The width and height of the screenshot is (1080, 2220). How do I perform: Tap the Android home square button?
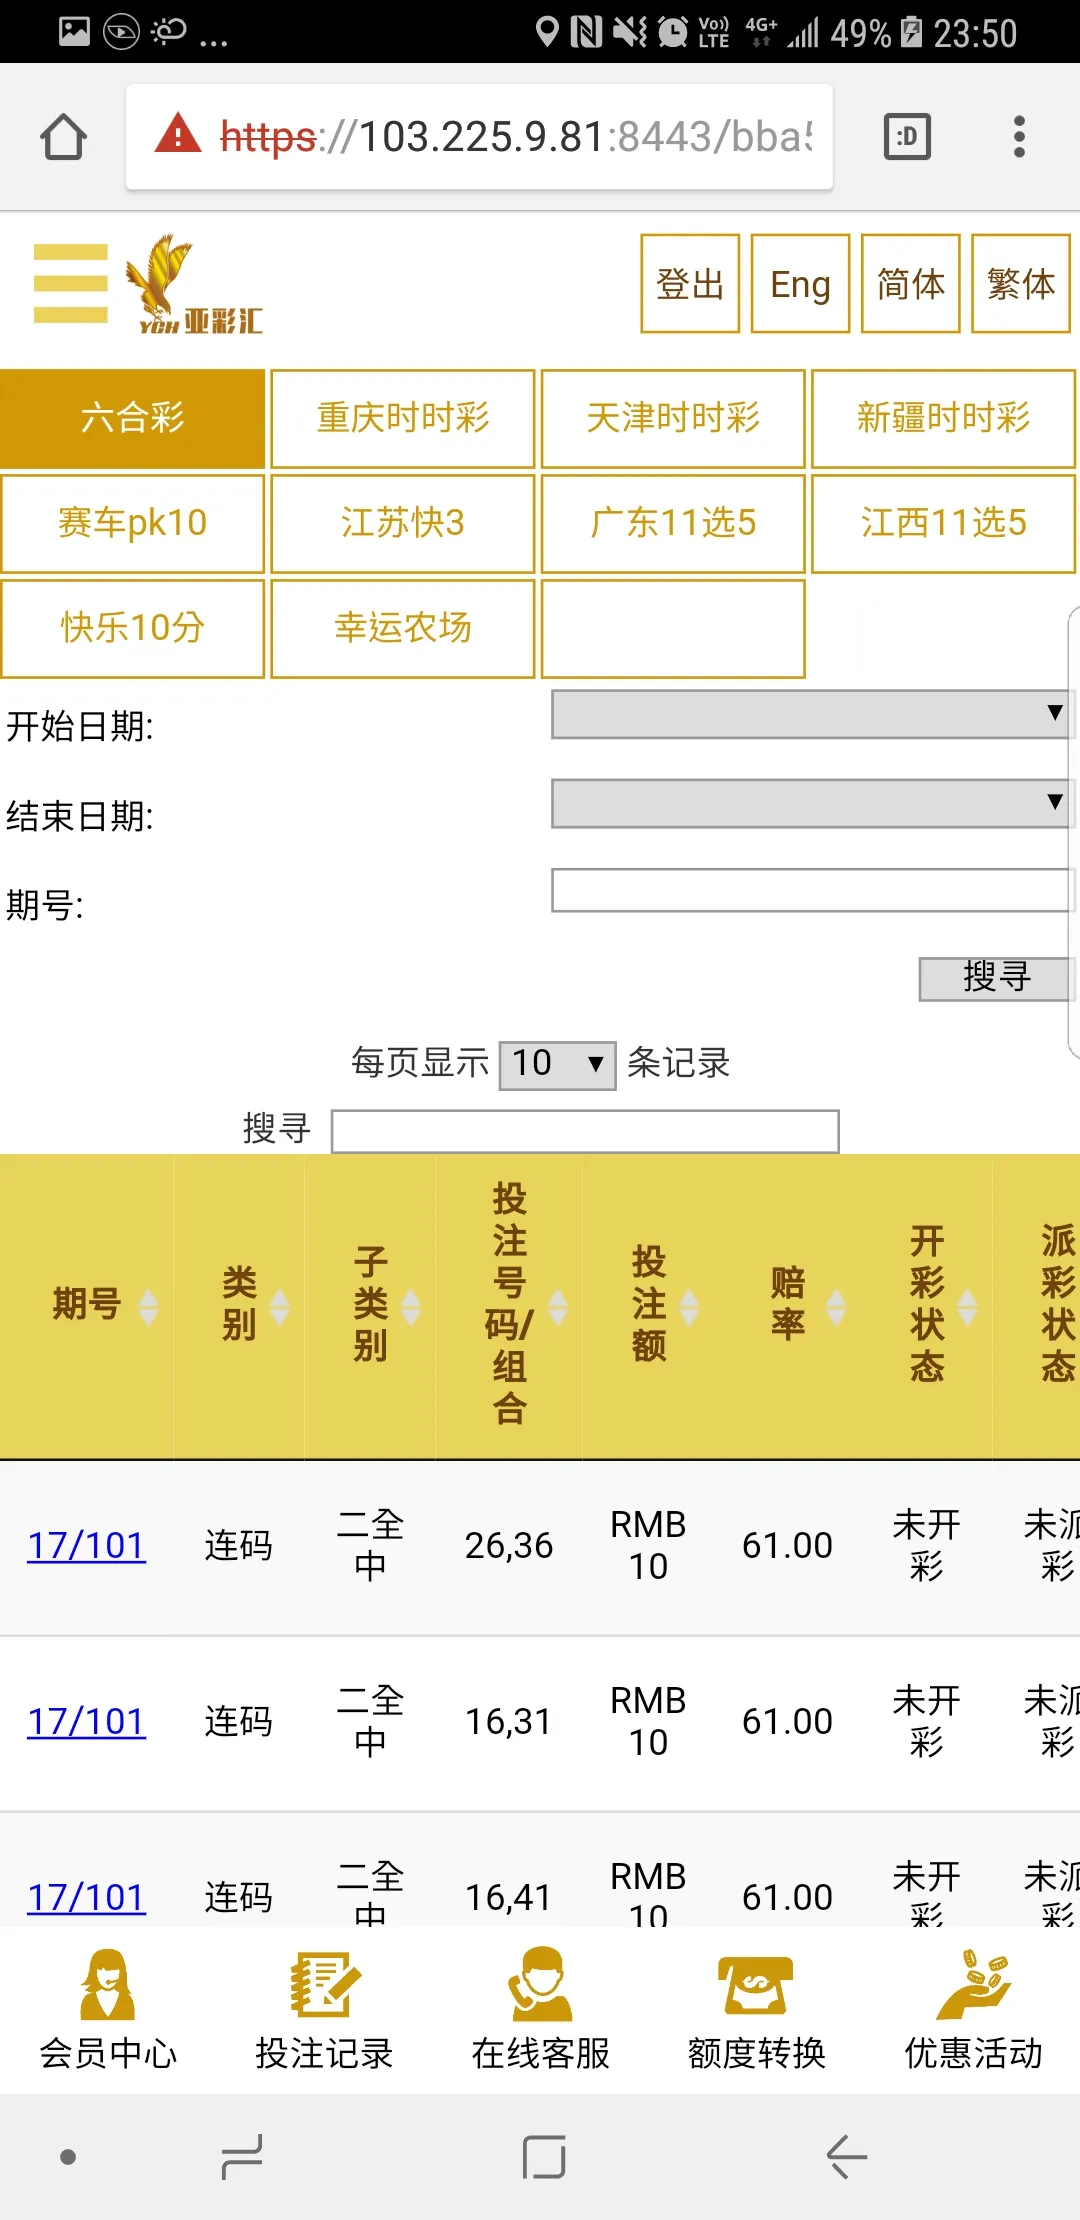[544, 2157]
